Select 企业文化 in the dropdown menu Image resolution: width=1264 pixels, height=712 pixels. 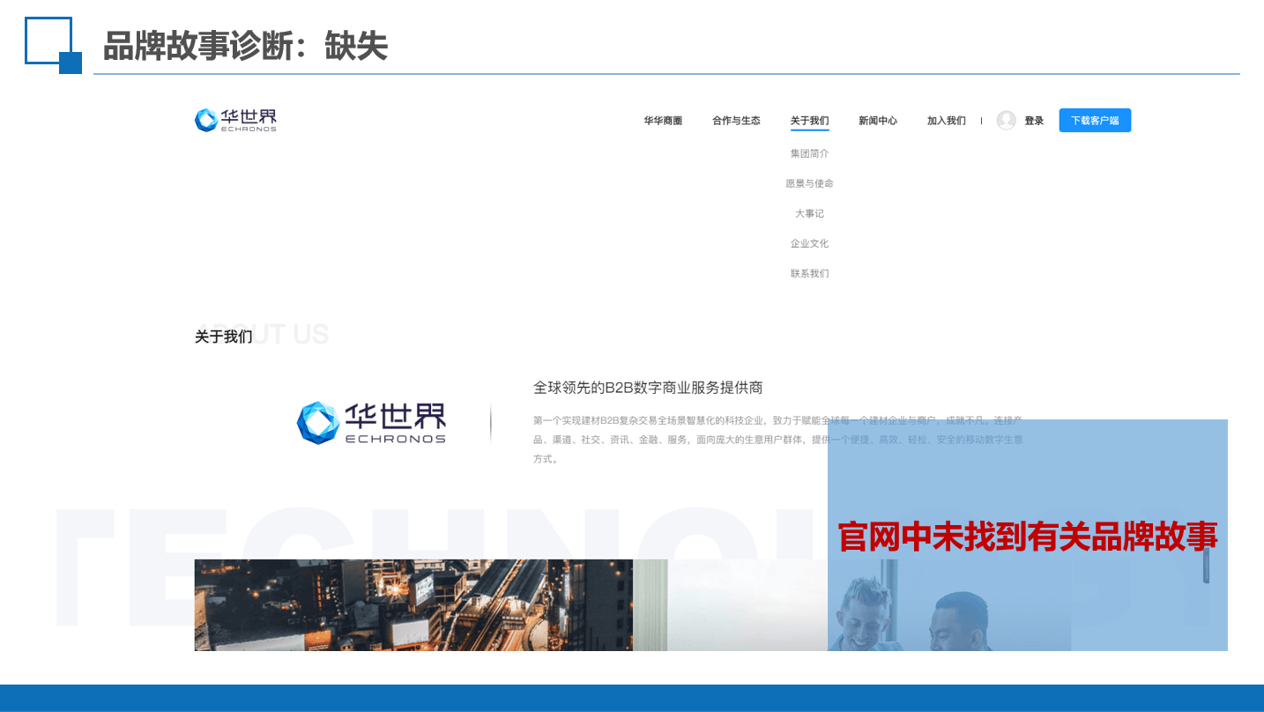tap(809, 244)
